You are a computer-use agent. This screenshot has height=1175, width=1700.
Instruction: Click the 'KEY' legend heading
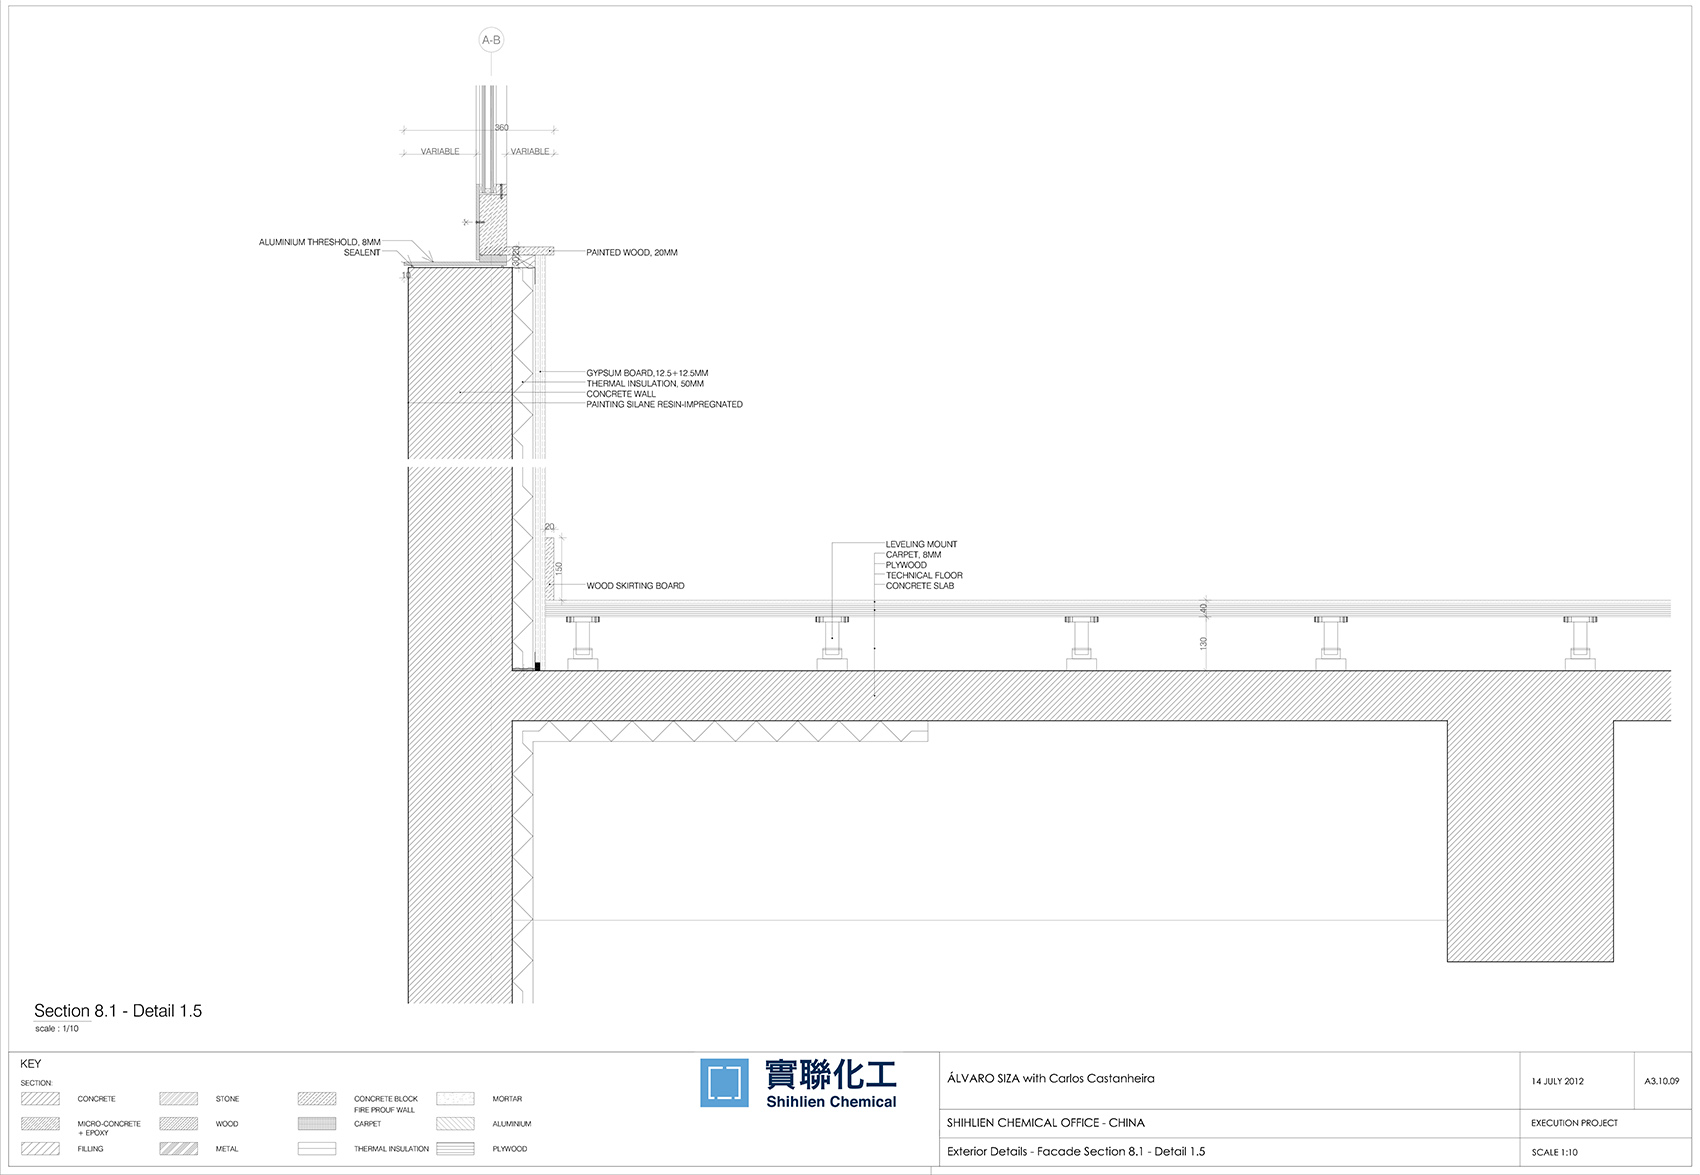point(31,1064)
